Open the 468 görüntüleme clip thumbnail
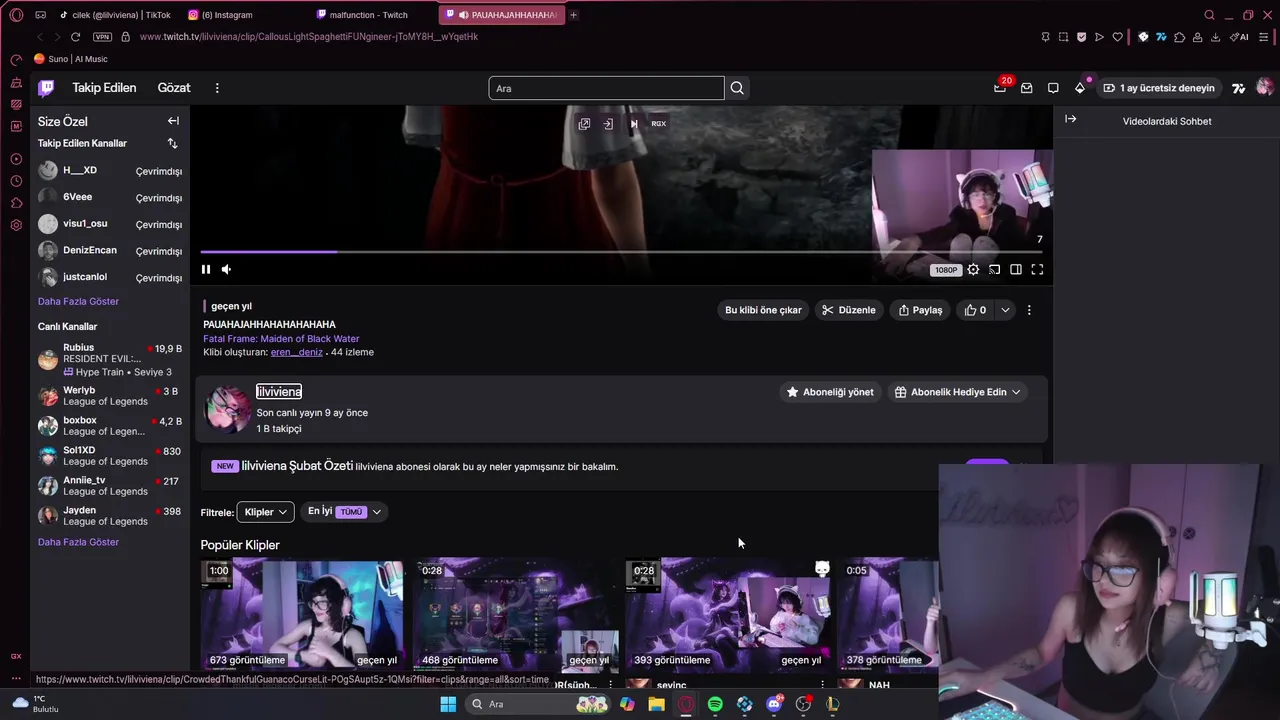Screen dimensions: 1280x720 (x=514, y=614)
